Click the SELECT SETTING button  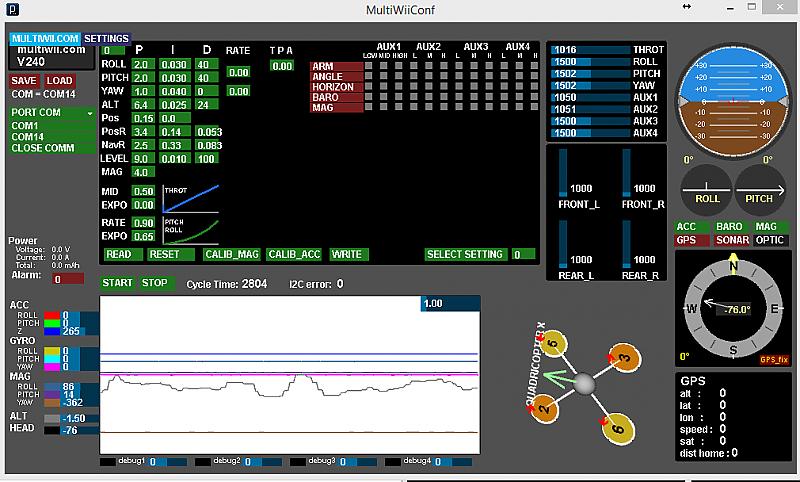point(465,254)
